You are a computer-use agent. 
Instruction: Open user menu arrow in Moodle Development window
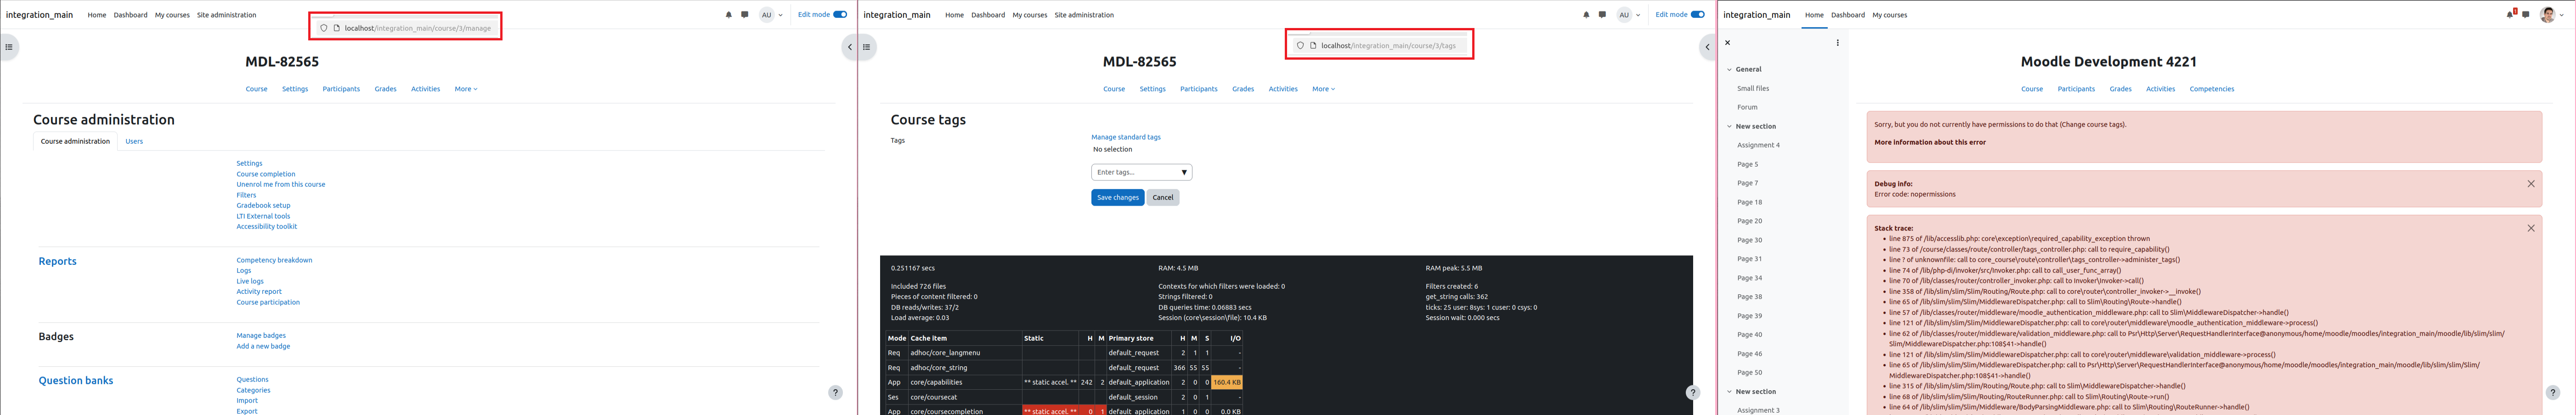pos(2563,15)
